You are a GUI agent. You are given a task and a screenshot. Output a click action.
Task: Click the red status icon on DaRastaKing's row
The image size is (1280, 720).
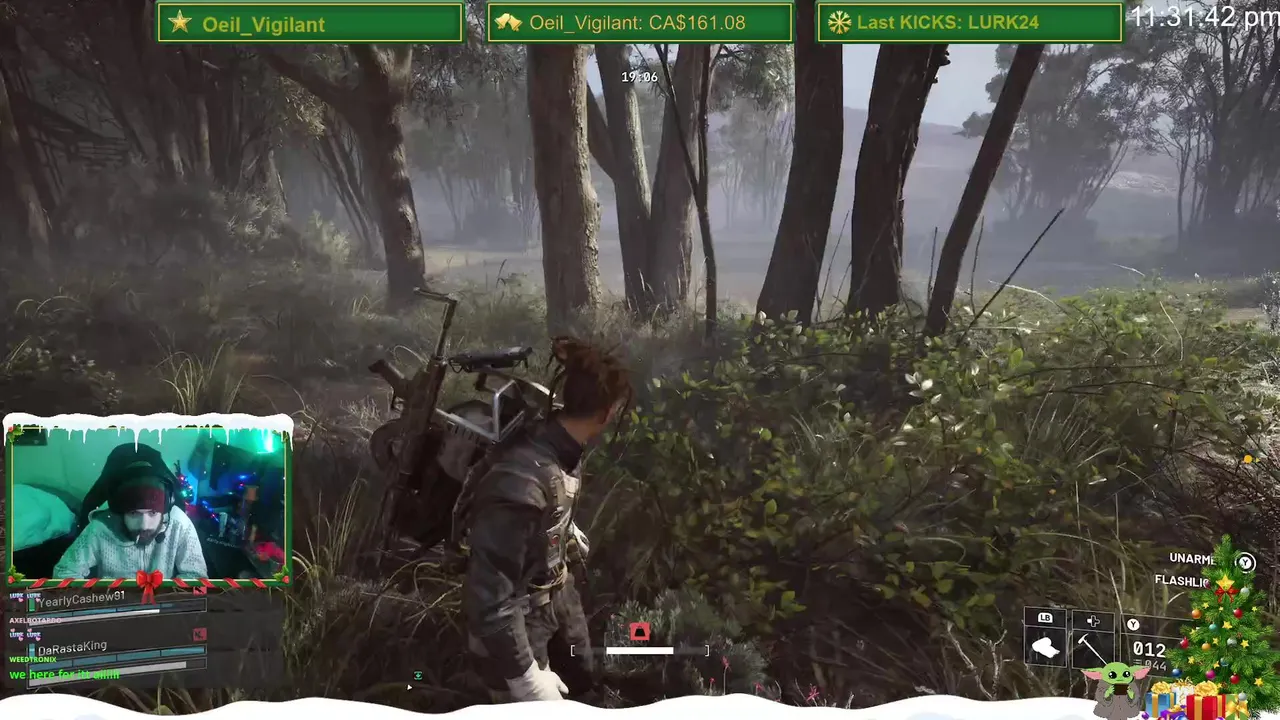(199, 634)
